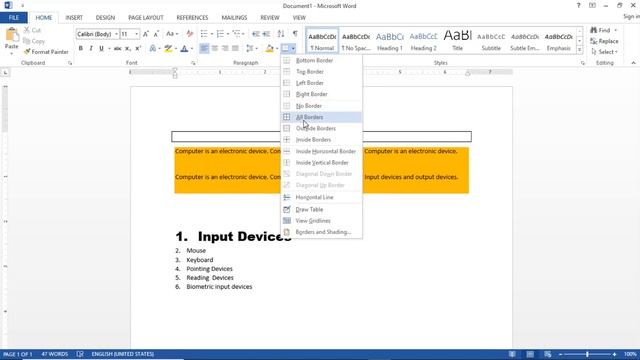
Task: Switch to the PAGE LAYOUT tab
Action: click(x=146, y=18)
